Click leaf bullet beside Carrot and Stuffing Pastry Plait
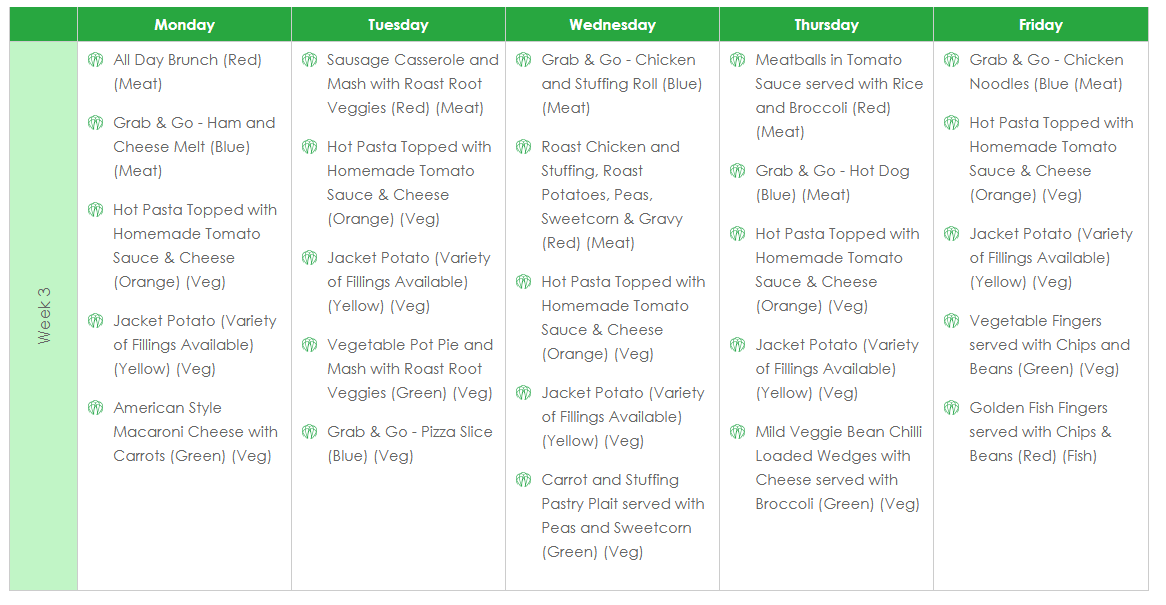This screenshot has height=605, width=1166. click(524, 480)
